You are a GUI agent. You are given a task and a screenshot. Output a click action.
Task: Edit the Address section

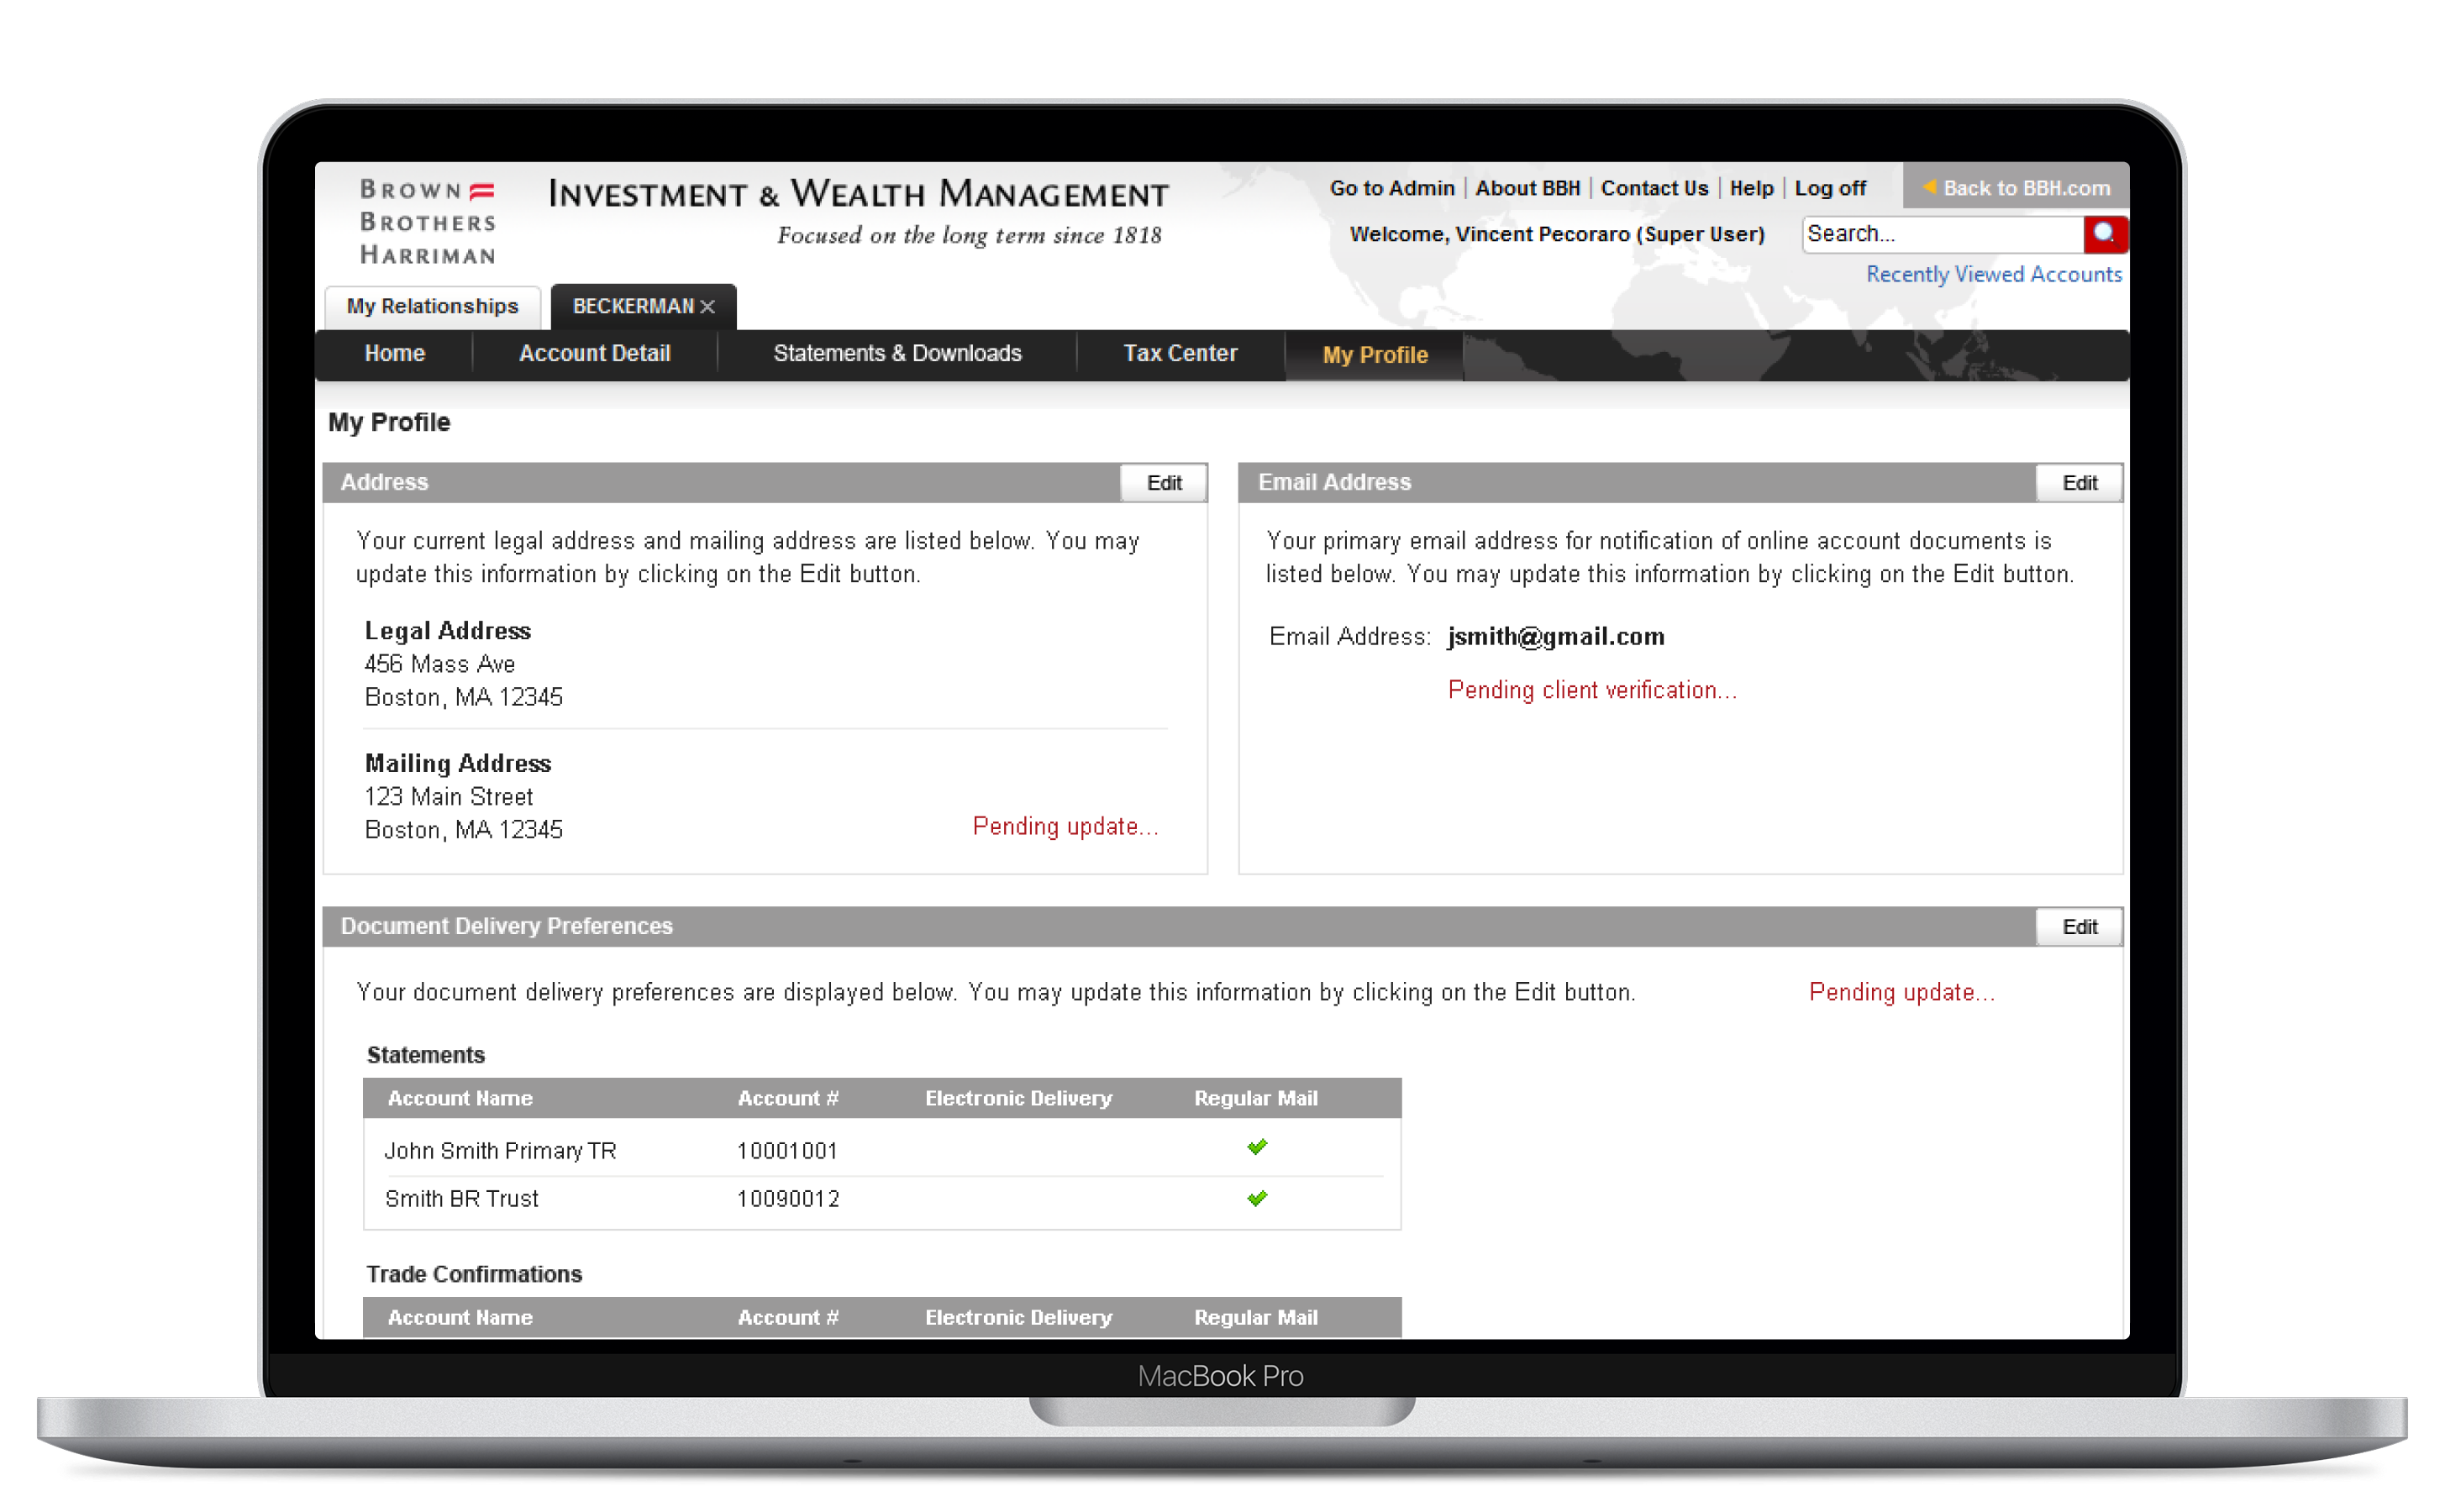point(1163,483)
